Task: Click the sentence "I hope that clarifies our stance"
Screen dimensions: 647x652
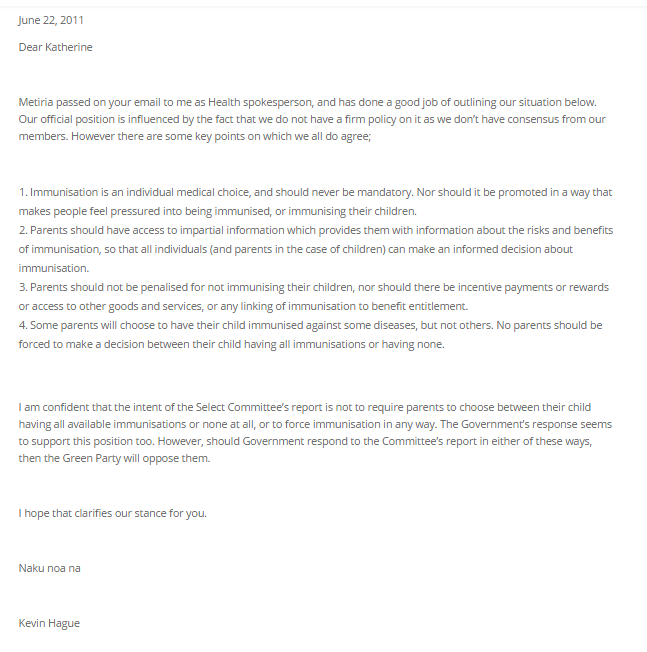Action: [x=112, y=513]
